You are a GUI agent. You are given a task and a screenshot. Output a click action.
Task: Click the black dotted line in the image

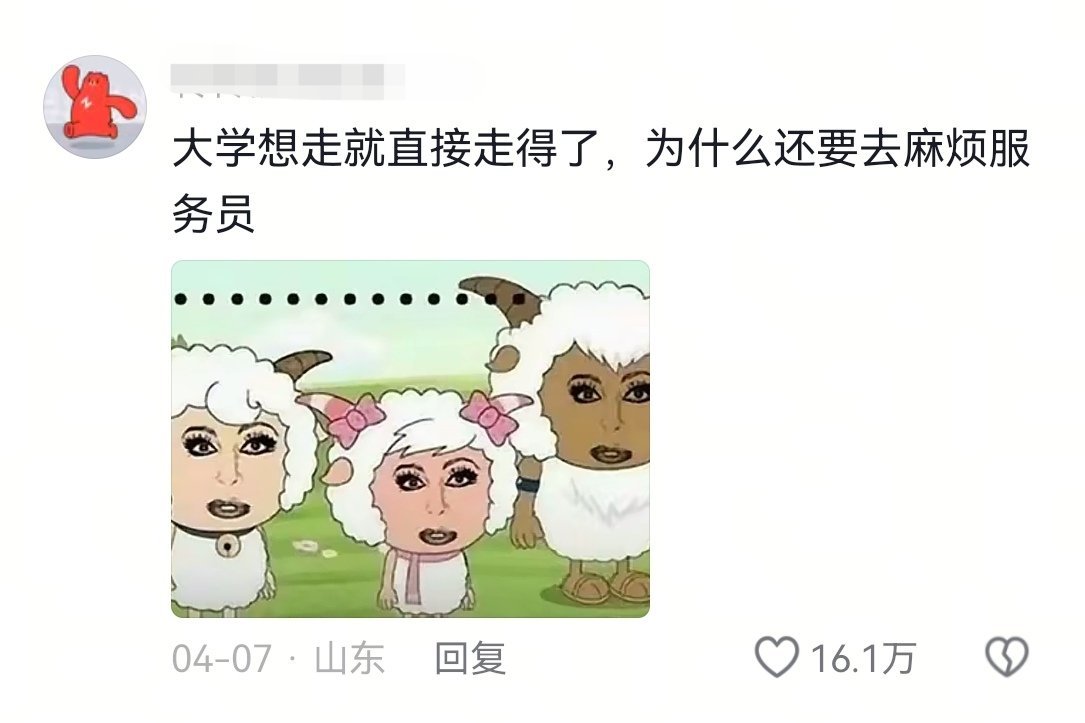click(x=349, y=300)
